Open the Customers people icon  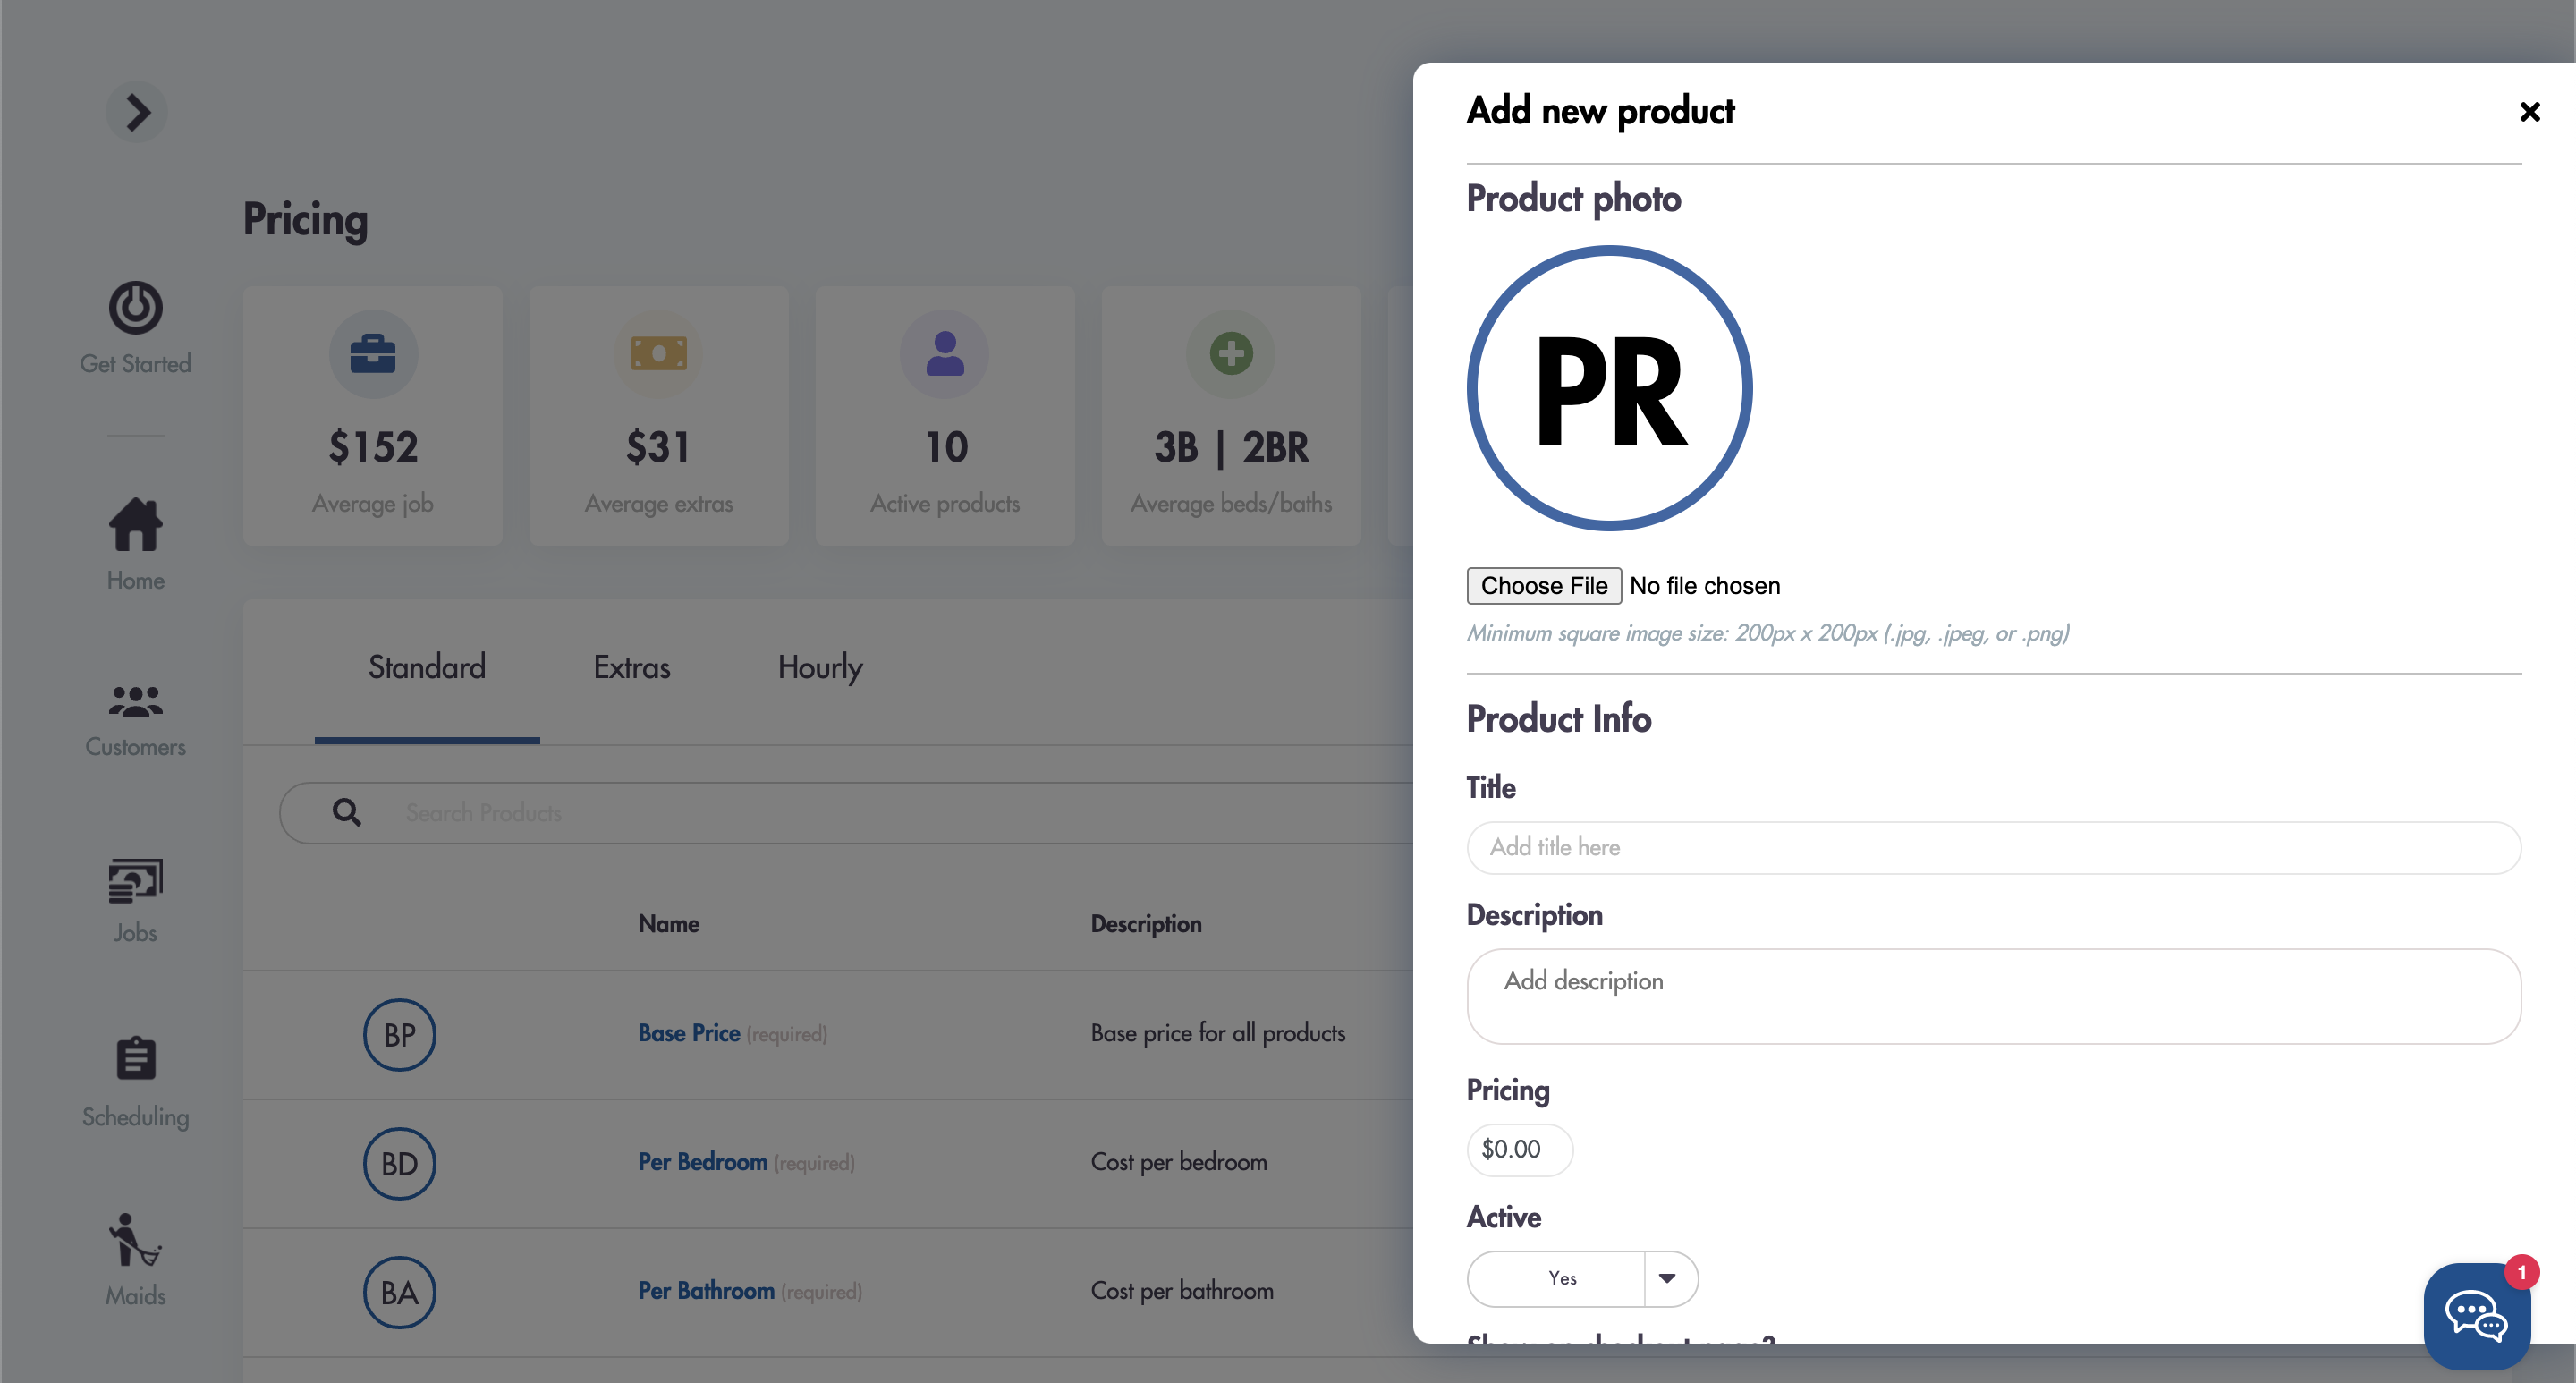135,701
